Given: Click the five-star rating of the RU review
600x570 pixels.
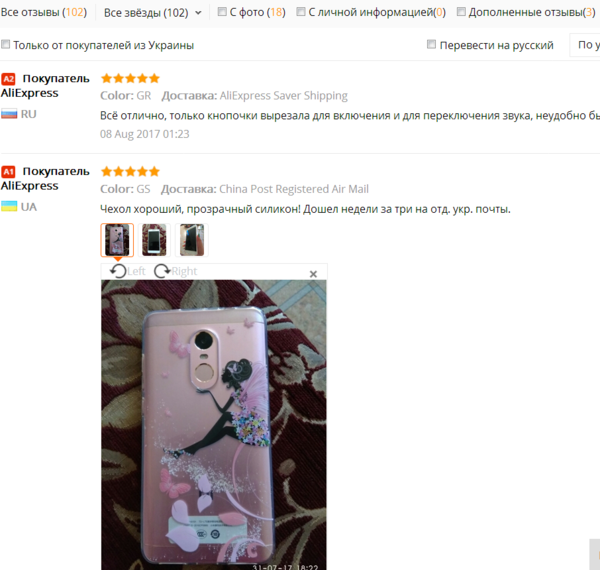Looking at the screenshot, I should coord(130,78).
